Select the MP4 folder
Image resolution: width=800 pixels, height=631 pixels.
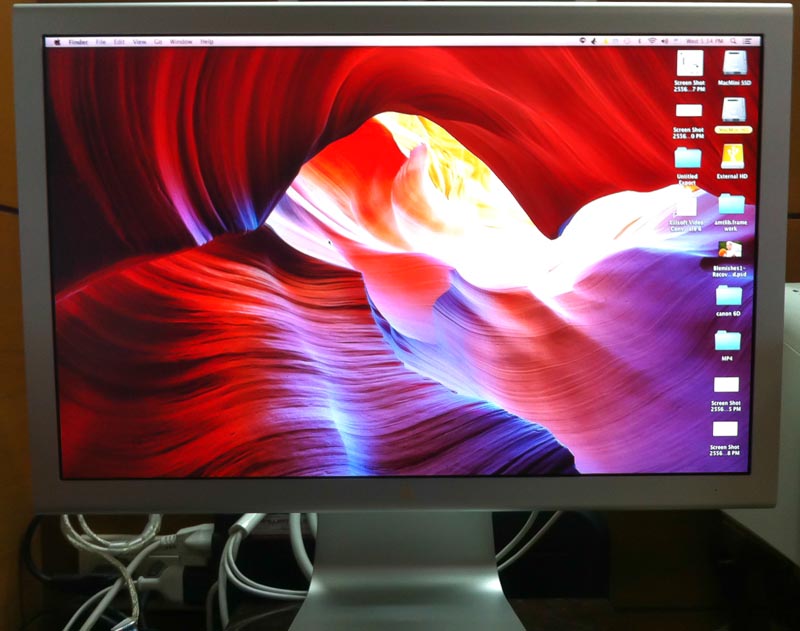coord(728,341)
